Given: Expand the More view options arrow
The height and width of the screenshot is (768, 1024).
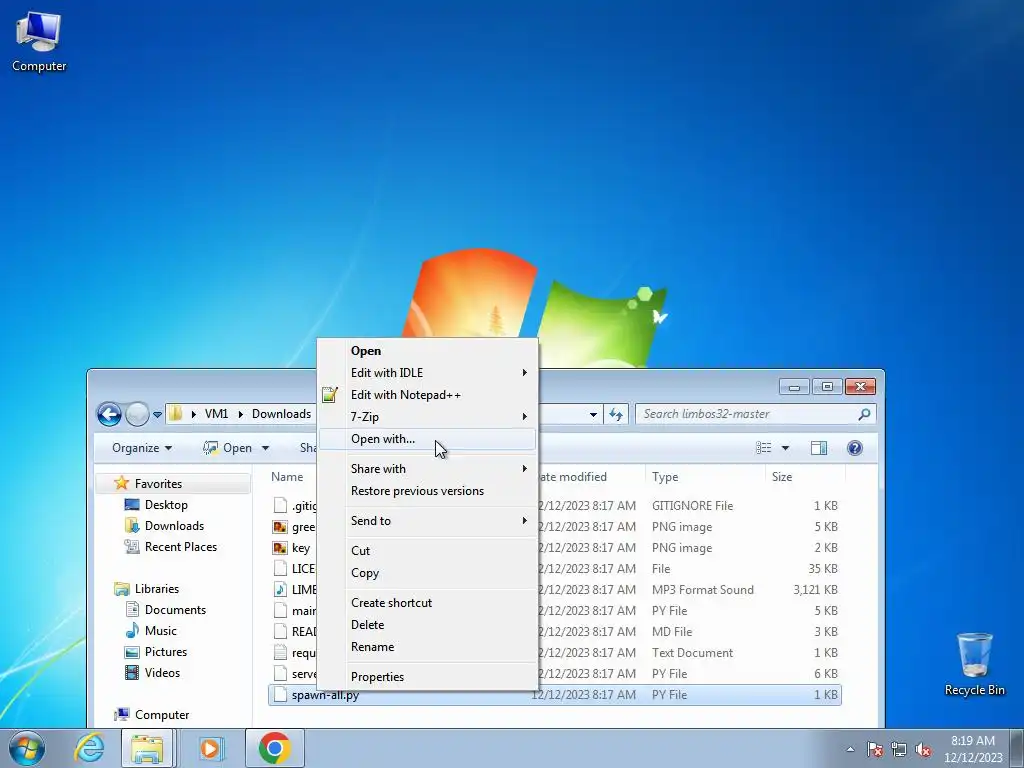Looking at the screenshot, I should coord(786,448).
